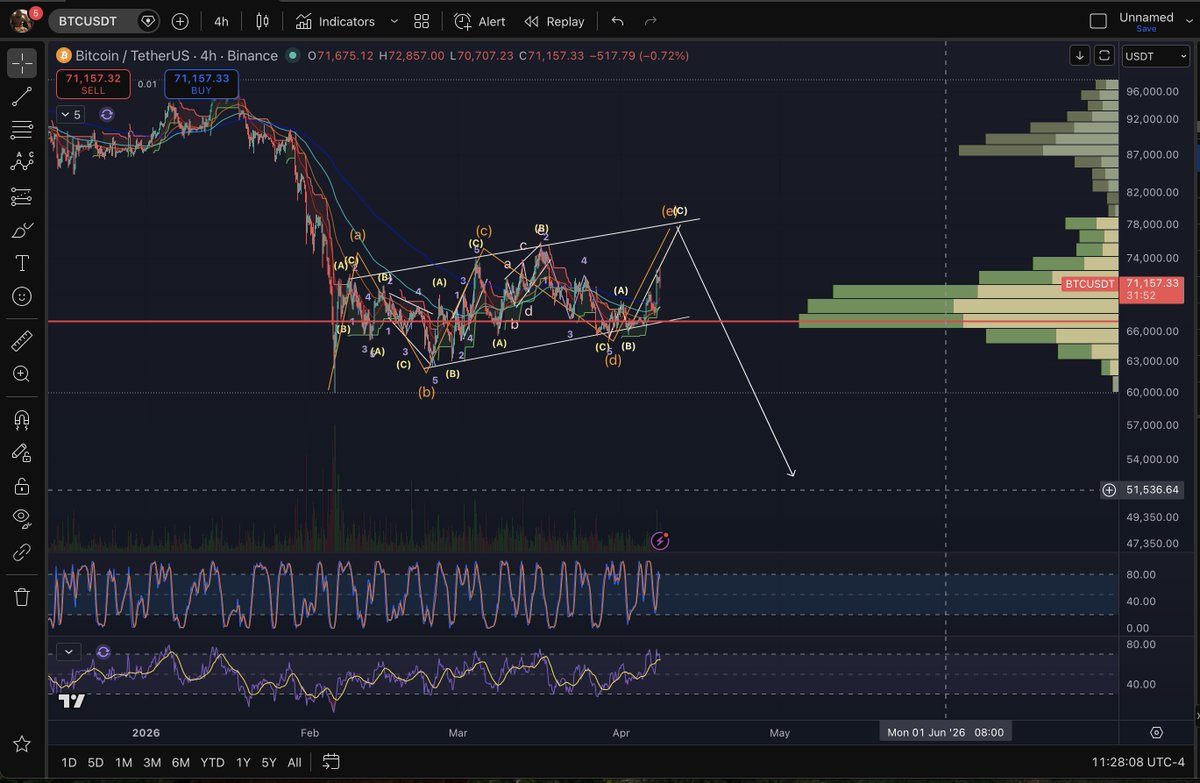This screenshot has height=783, width=1200.
Task: Delete drawings with the trash icon
Action: point(22,597)
